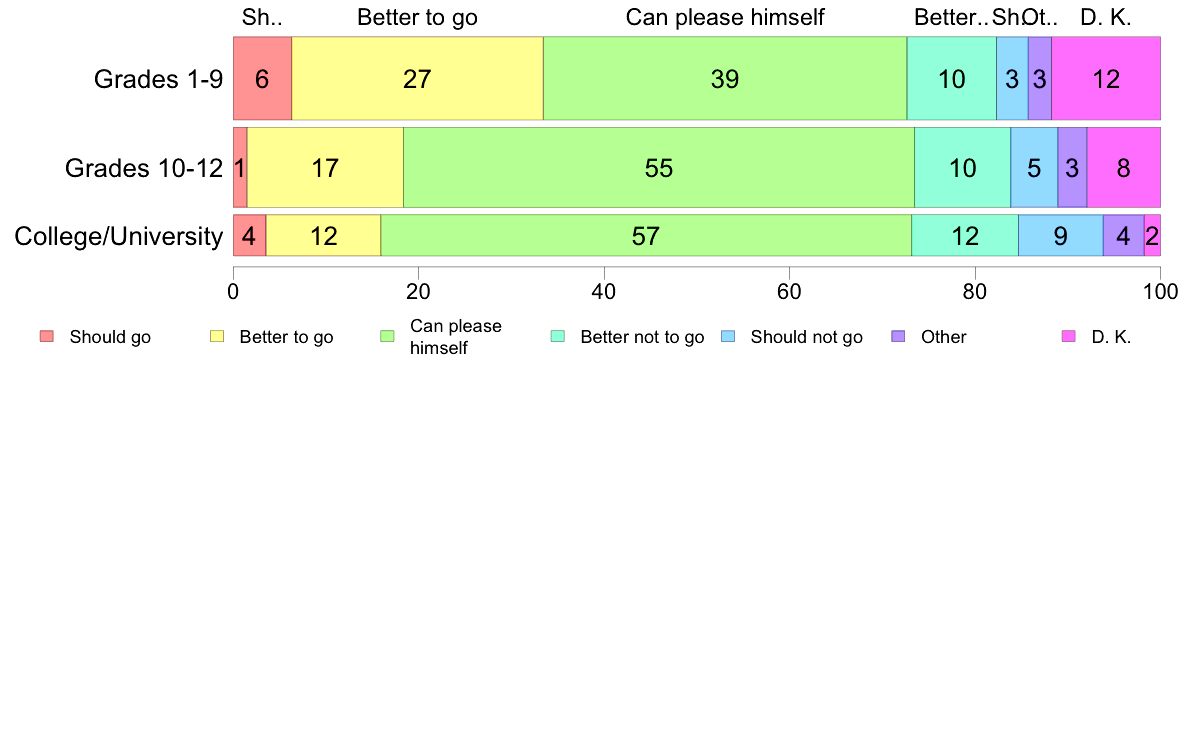Click the Can please himself column header
Screen dimensions: 1188x736
(725, 17)
